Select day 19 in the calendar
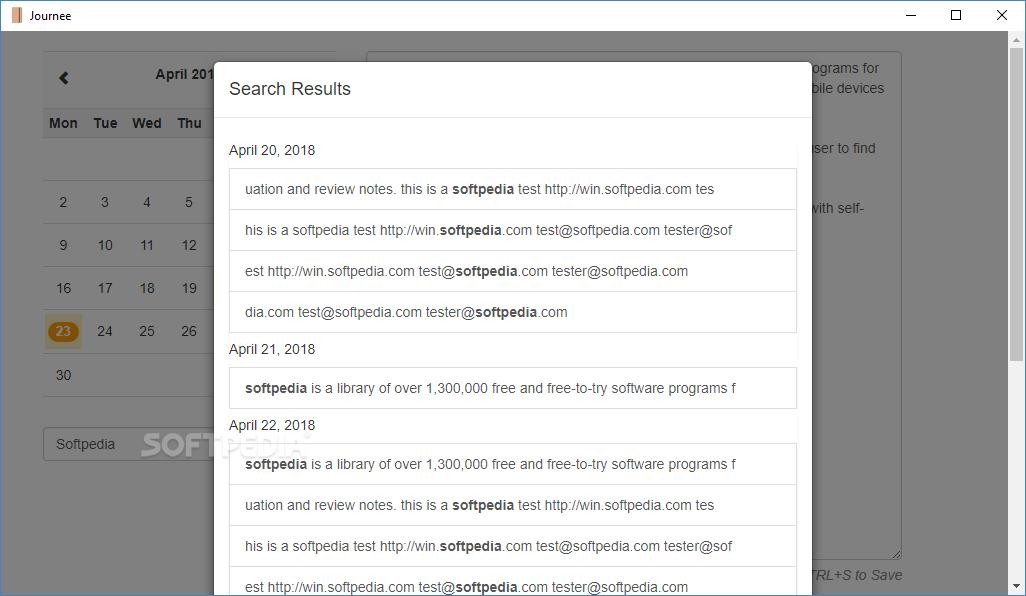This screenshot has width=1026, height=596. [188, 289]
